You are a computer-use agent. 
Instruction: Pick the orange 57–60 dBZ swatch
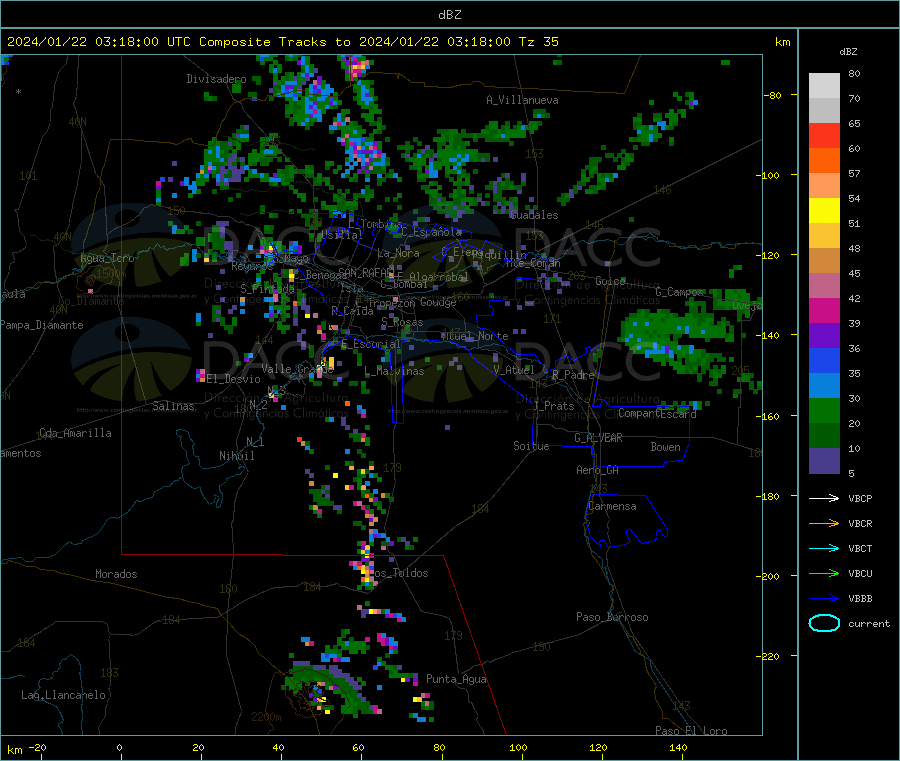824,161
